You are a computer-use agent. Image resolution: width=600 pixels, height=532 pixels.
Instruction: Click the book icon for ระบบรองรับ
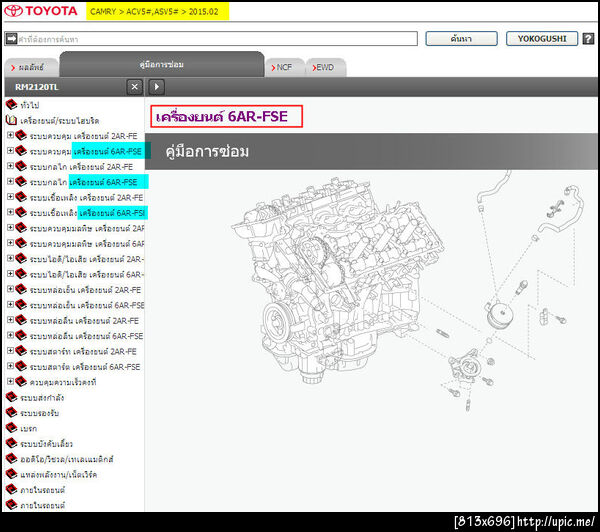coord(11,413)
